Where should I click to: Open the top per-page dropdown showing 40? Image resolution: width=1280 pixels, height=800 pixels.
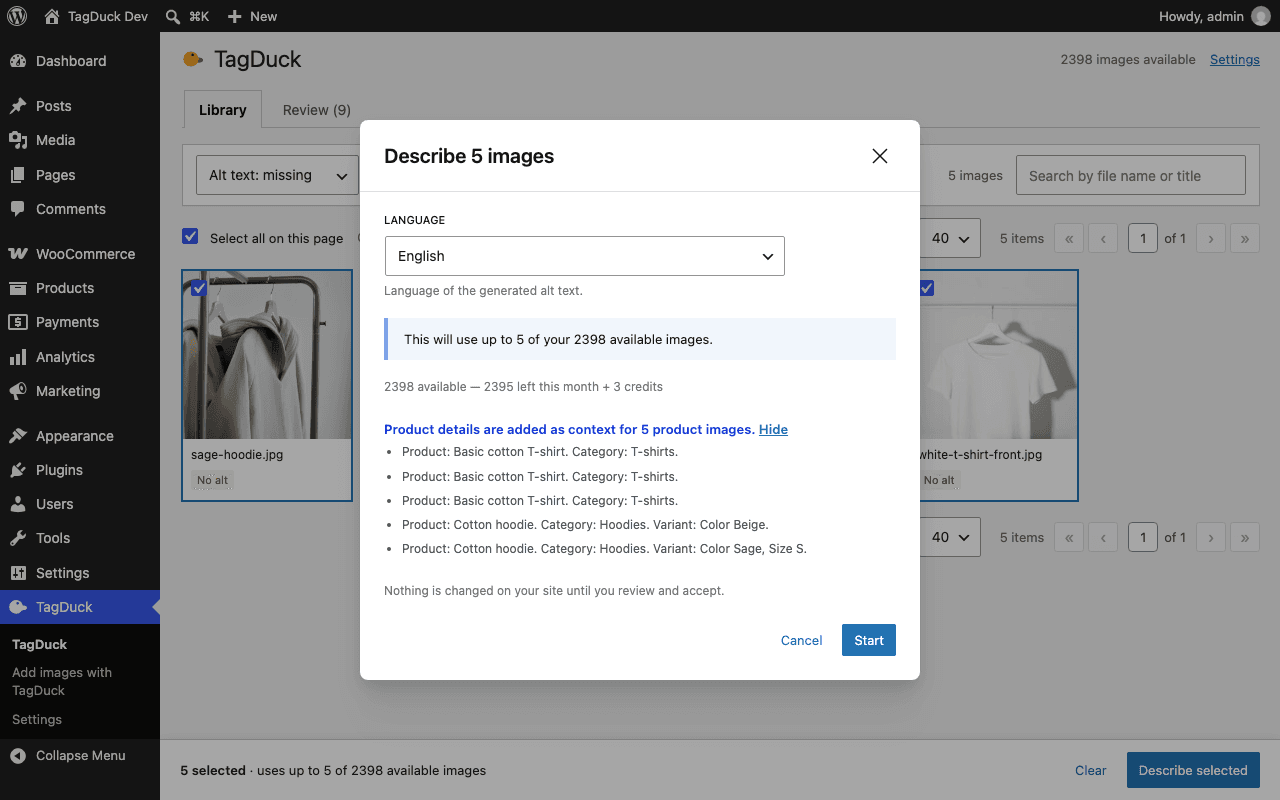coord(949,239)
